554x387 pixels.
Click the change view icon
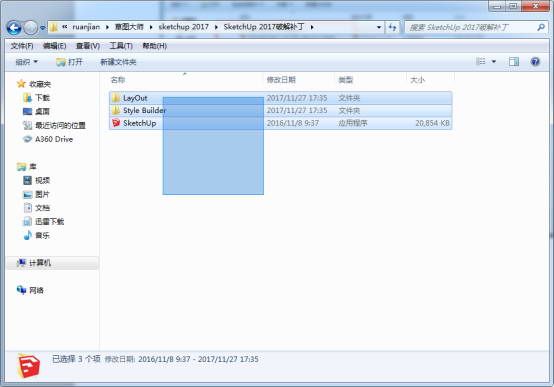point(481,62)
